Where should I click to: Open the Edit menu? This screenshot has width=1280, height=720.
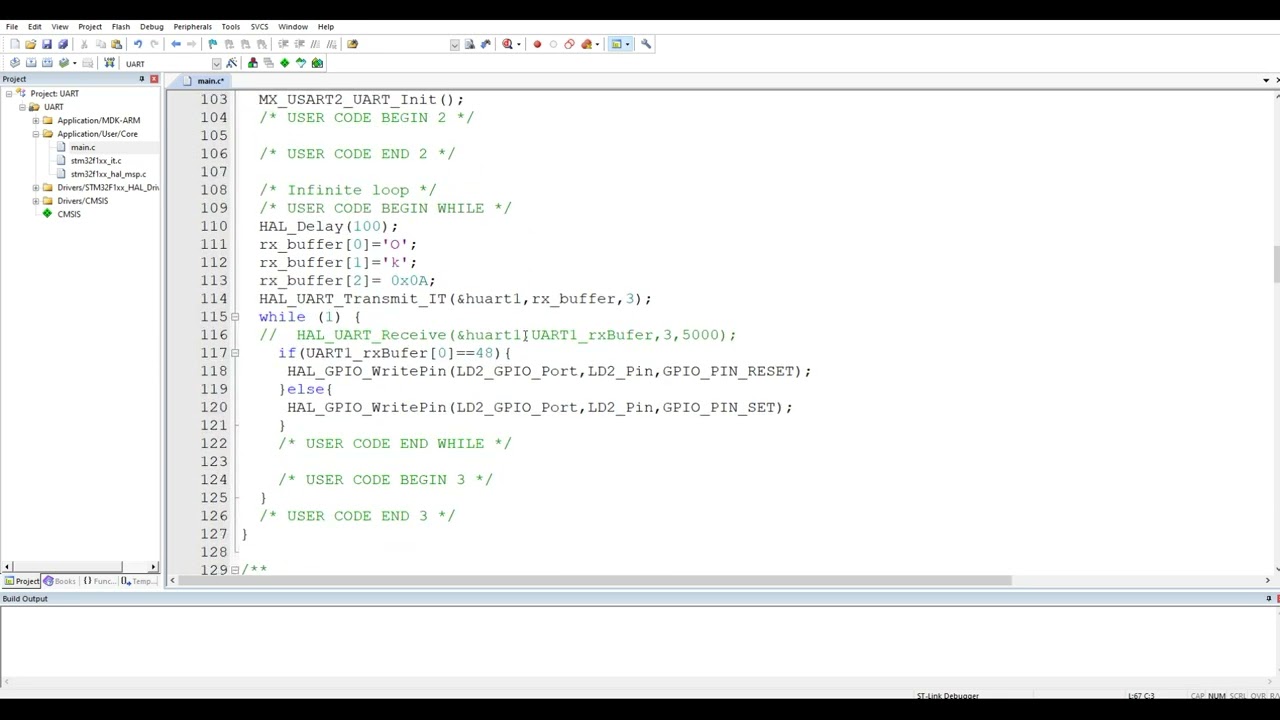pyautogui.click(x=35, y=27)
